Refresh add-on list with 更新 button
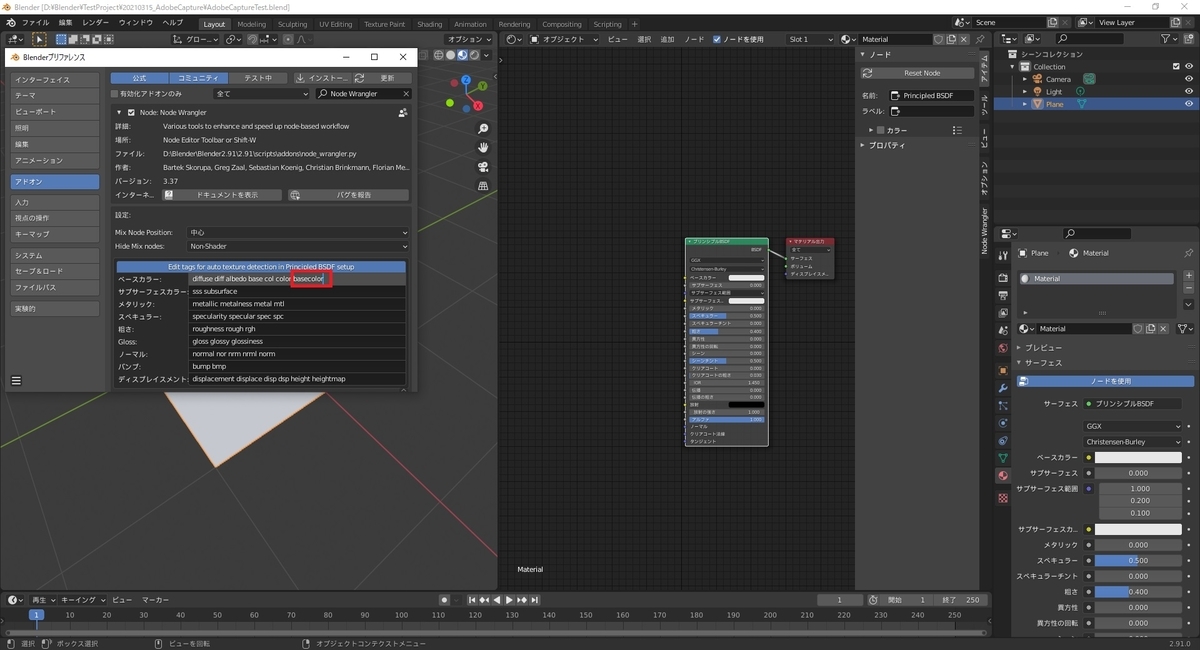The height and width of the screenshot is (650, 1200). (x=382, y=78)
